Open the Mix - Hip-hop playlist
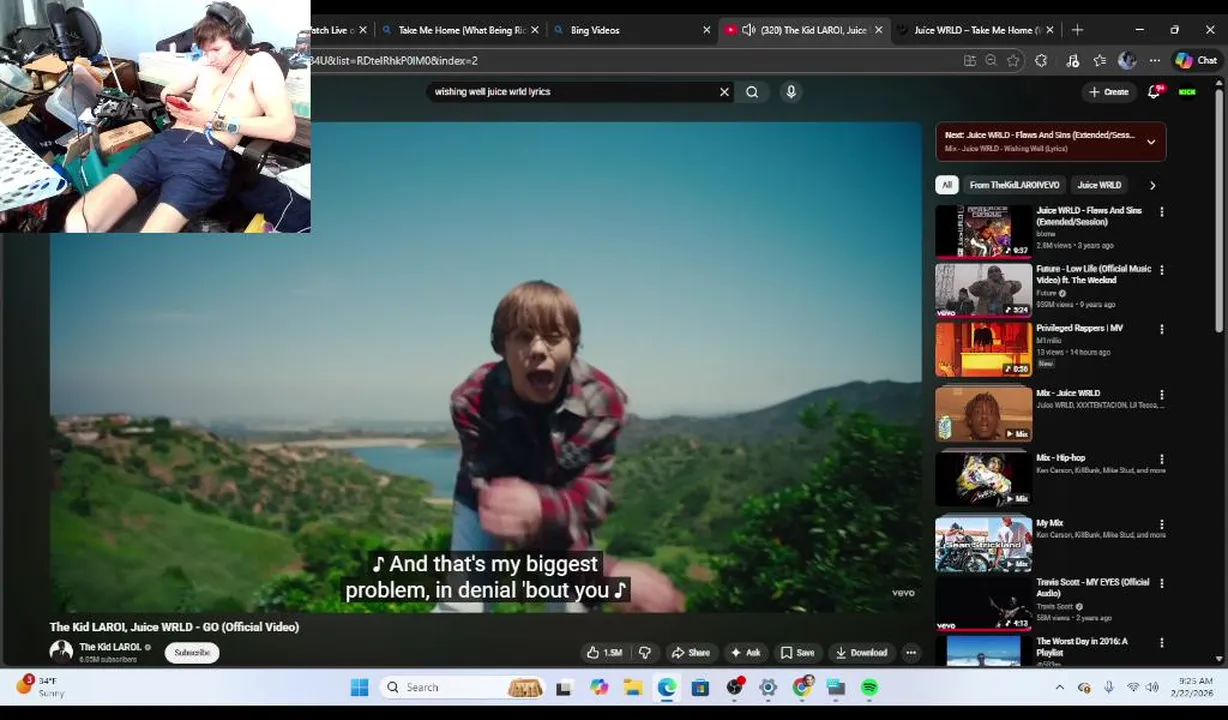The height and width of the screenshot is (720, 1228). (x=983, y=478)
